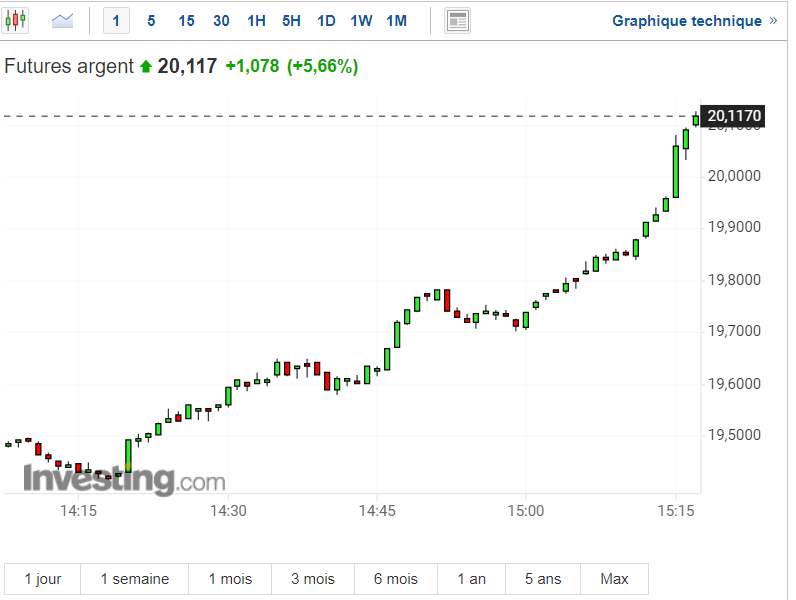Click the 19,7000 price axis label
The image size is (796, 600).
tap(735, 331)
